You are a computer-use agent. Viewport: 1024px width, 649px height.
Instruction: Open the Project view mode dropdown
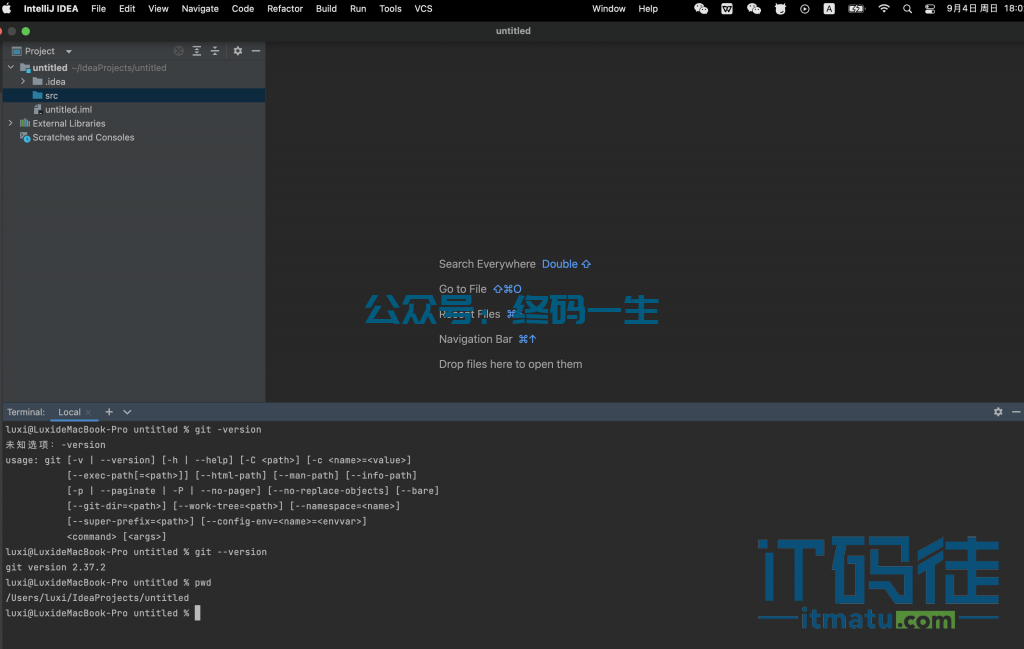[x=68, y=51]
